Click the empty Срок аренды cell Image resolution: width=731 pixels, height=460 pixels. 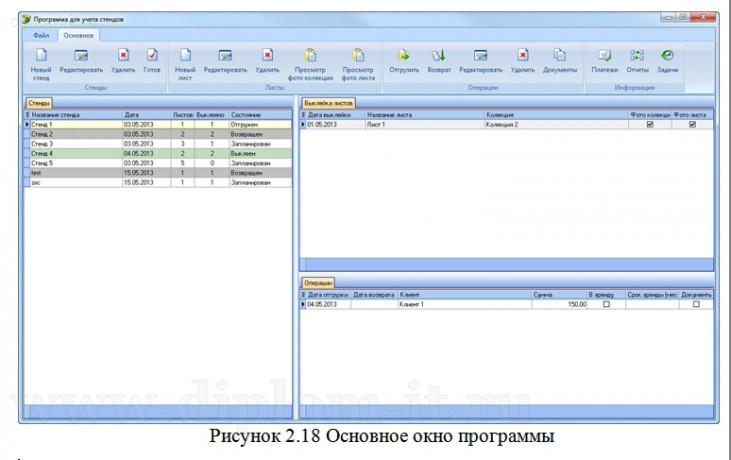point(652,304)
